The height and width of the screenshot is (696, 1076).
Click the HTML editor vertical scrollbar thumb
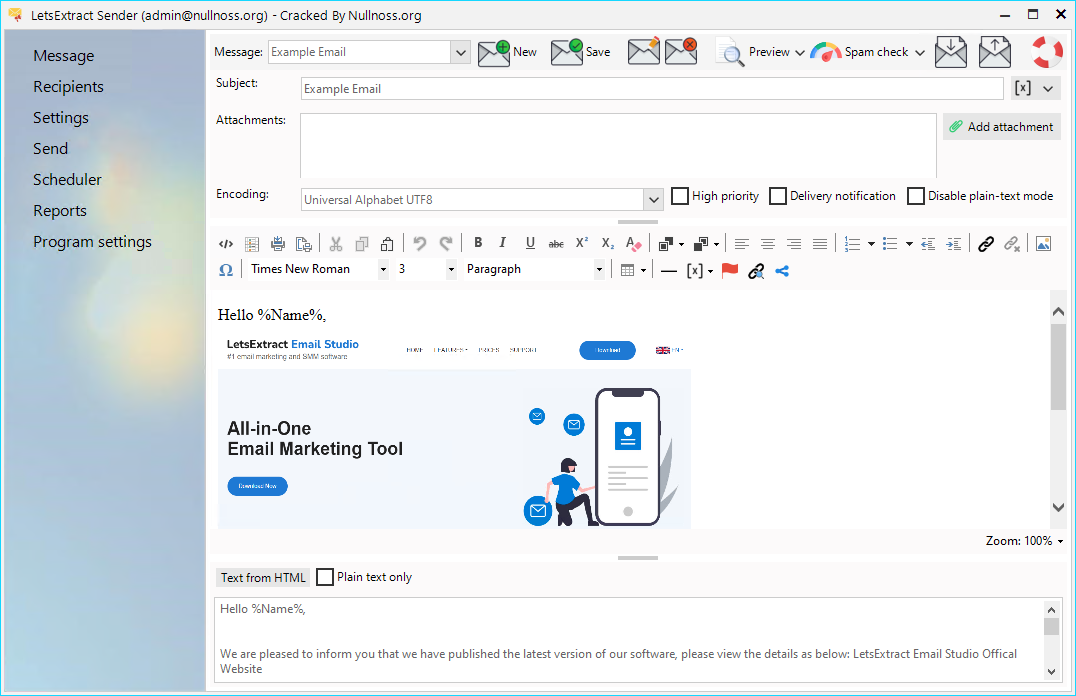(1058, 367)
